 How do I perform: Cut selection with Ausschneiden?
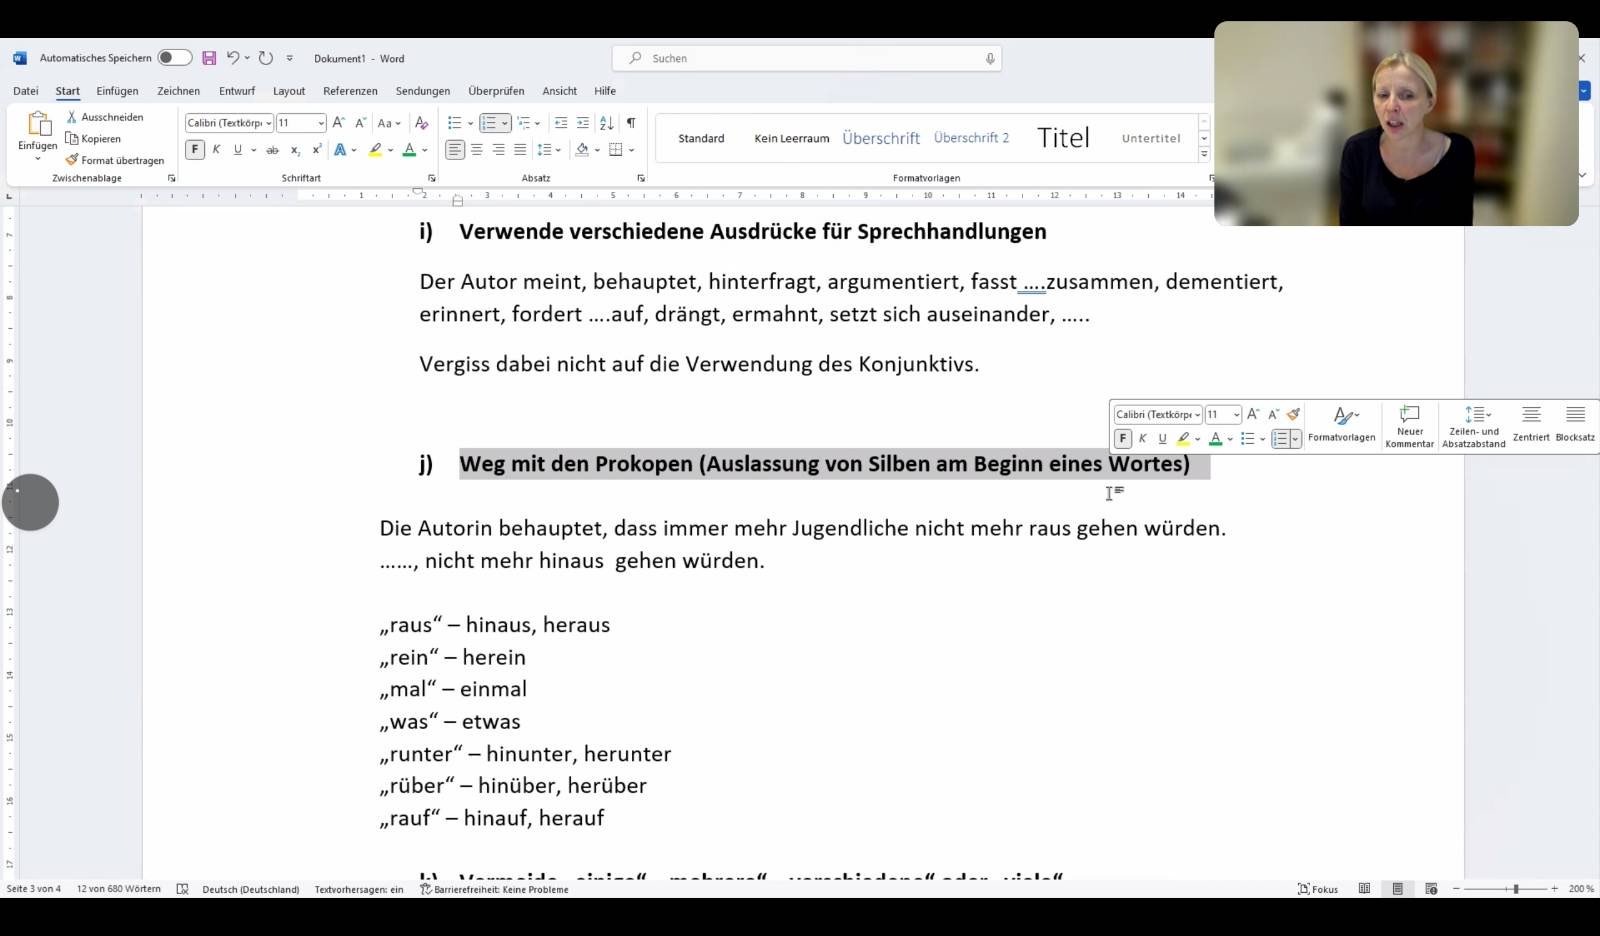[105, 117]
